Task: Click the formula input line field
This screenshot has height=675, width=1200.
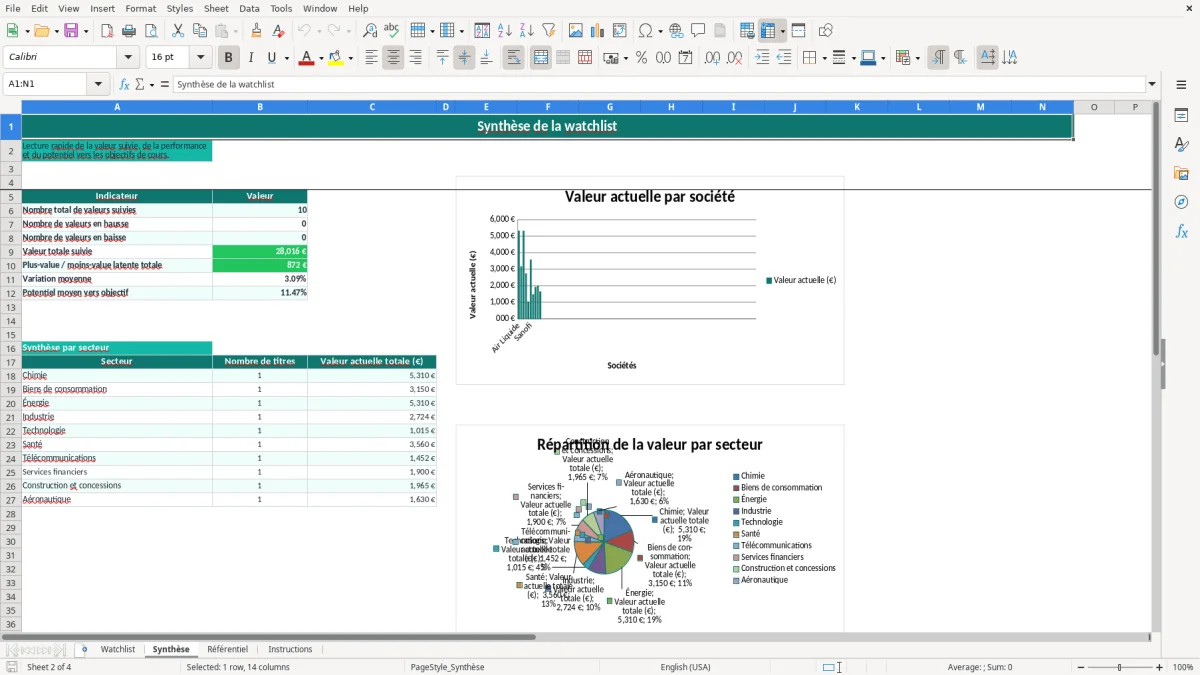Action: 659,84
